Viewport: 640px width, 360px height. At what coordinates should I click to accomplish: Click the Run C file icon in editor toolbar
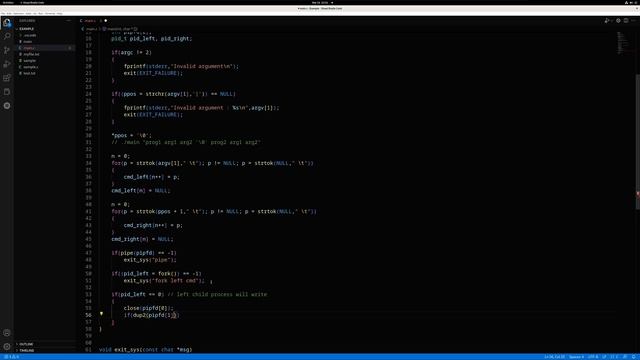click(607, 20)
